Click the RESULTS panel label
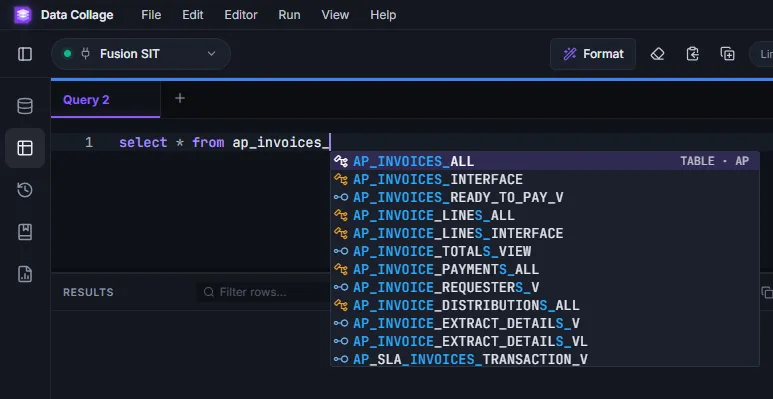 88,292
